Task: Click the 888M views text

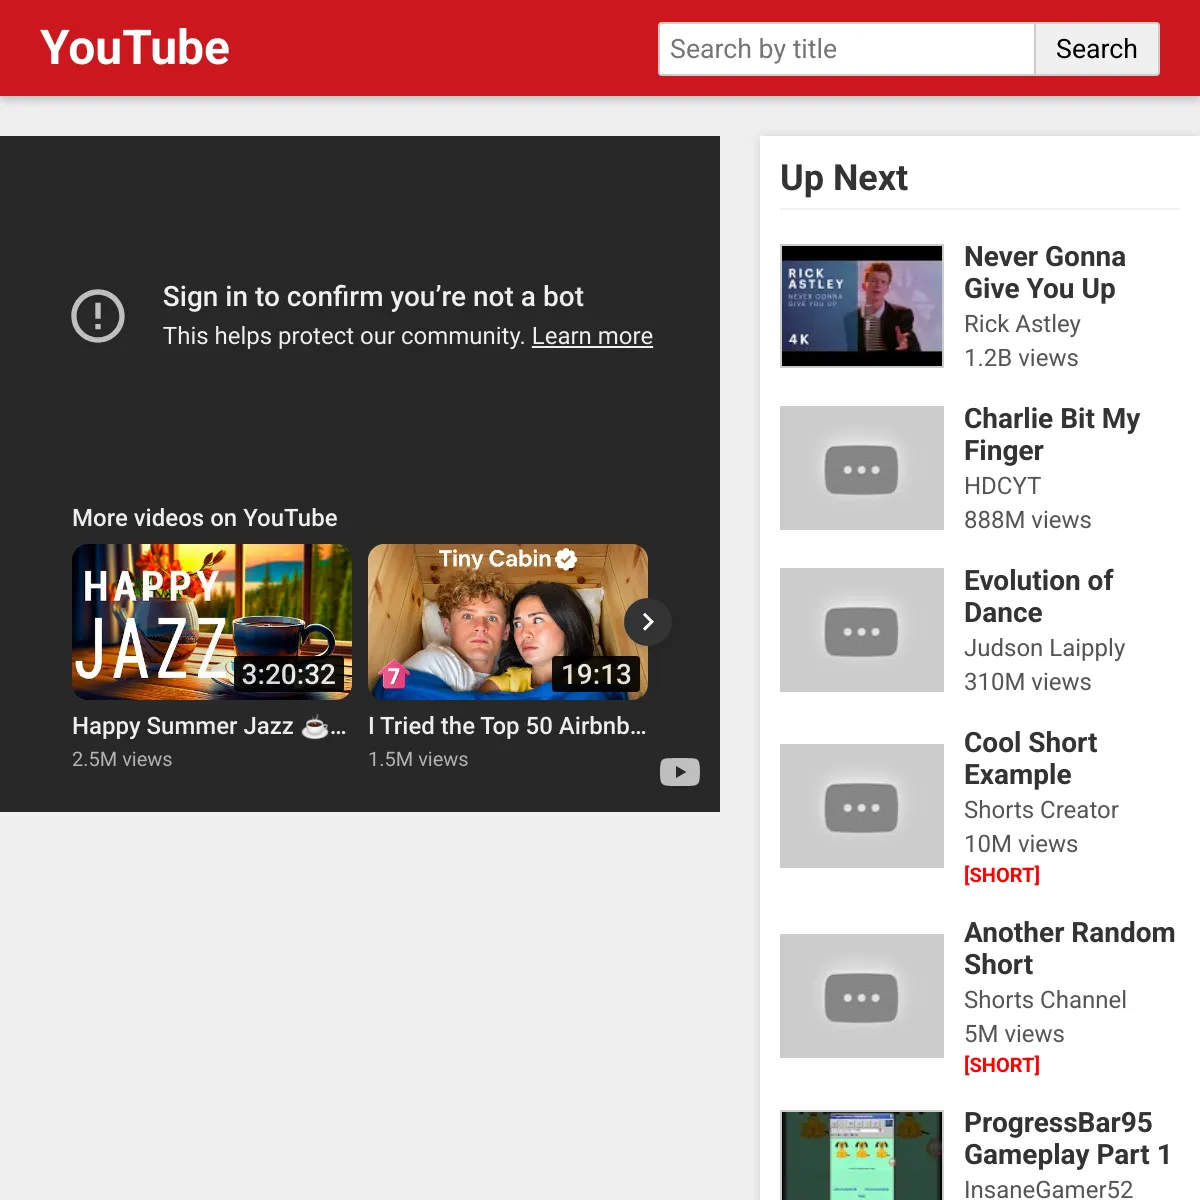Action: click(1028, 520)
